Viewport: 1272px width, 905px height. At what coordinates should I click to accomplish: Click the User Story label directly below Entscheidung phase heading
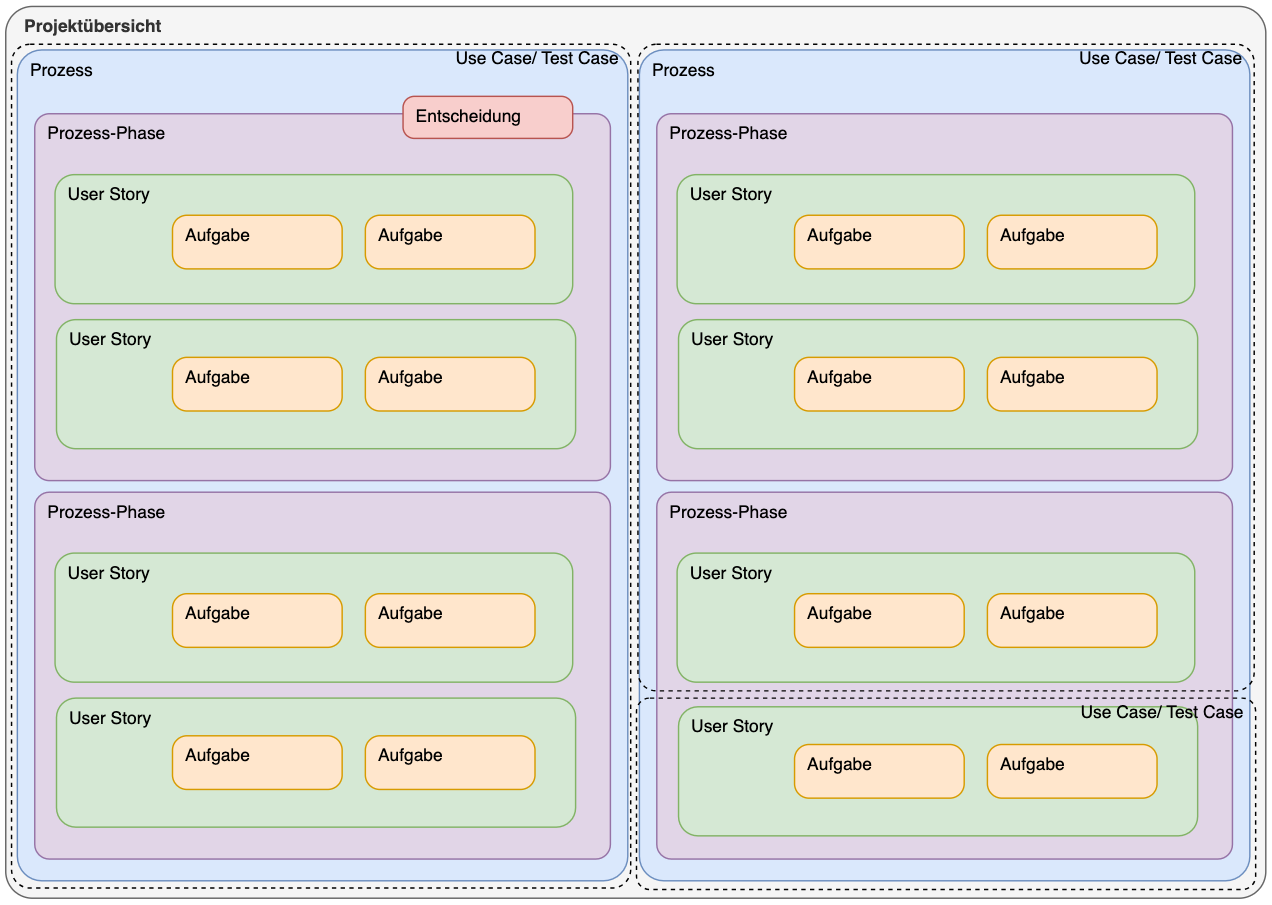pos(108,194)
